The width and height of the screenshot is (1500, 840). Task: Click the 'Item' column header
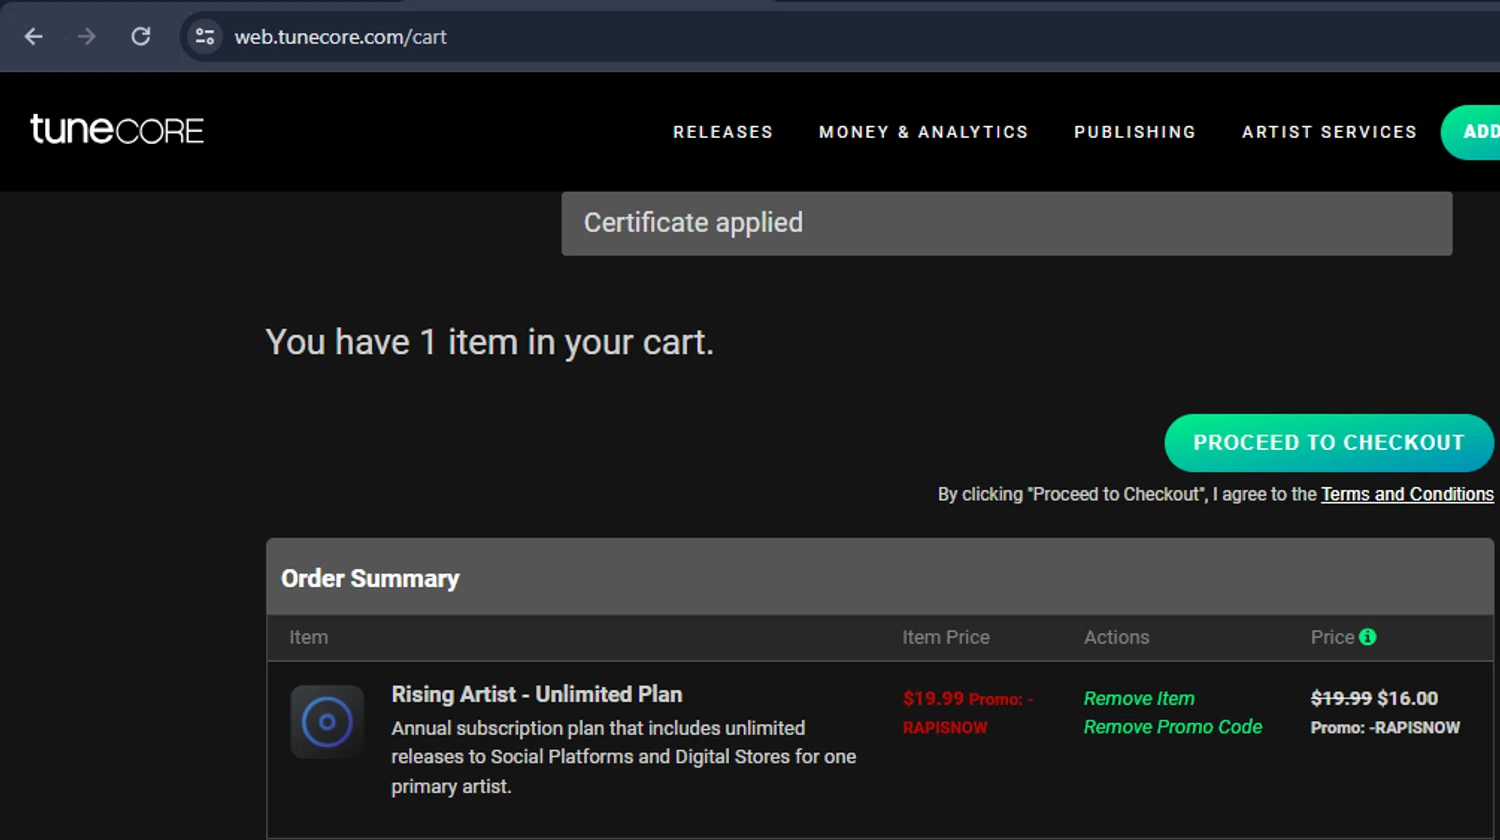[309, 637]
